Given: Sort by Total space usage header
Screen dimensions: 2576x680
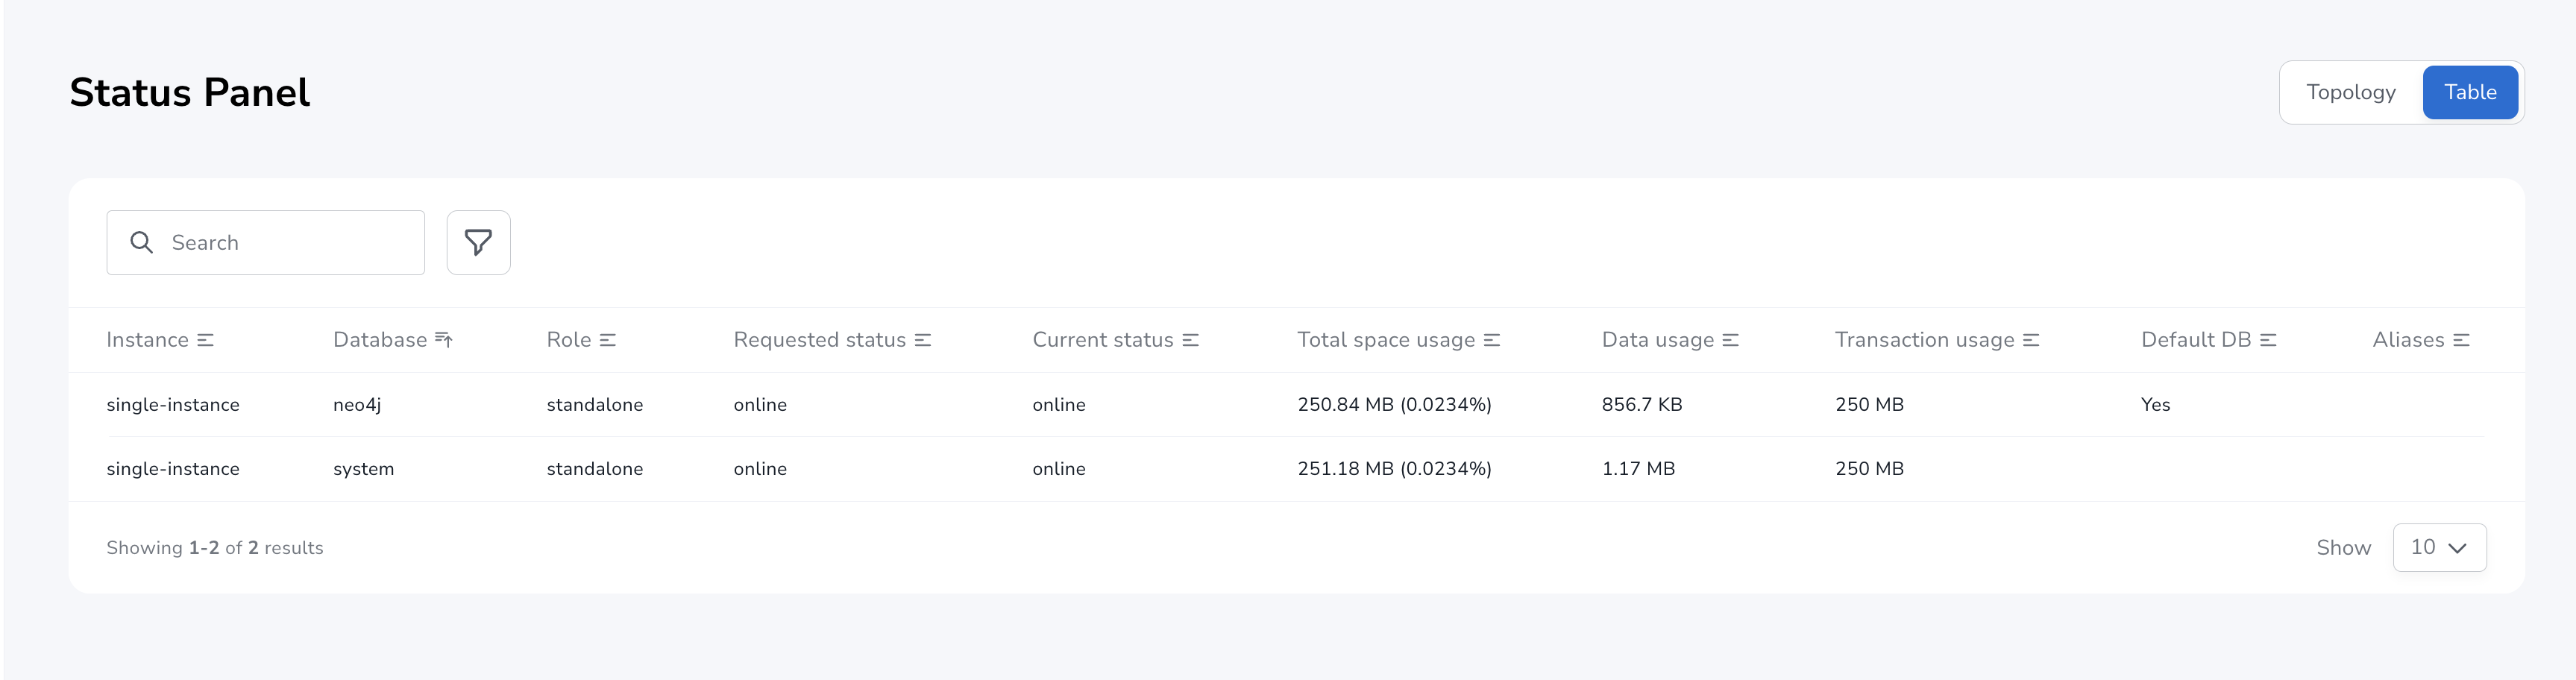Looking at the screenshot, I should point(1386,340).
